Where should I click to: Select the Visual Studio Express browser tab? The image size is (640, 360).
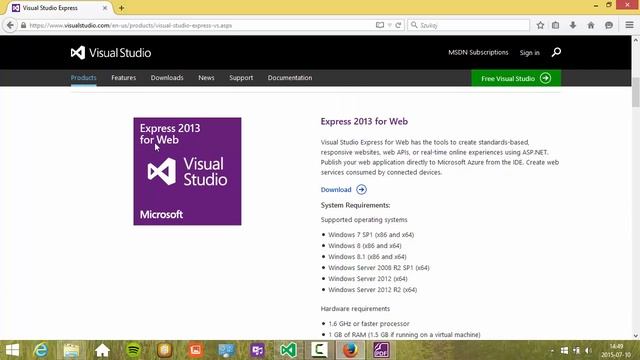(59, 8)
